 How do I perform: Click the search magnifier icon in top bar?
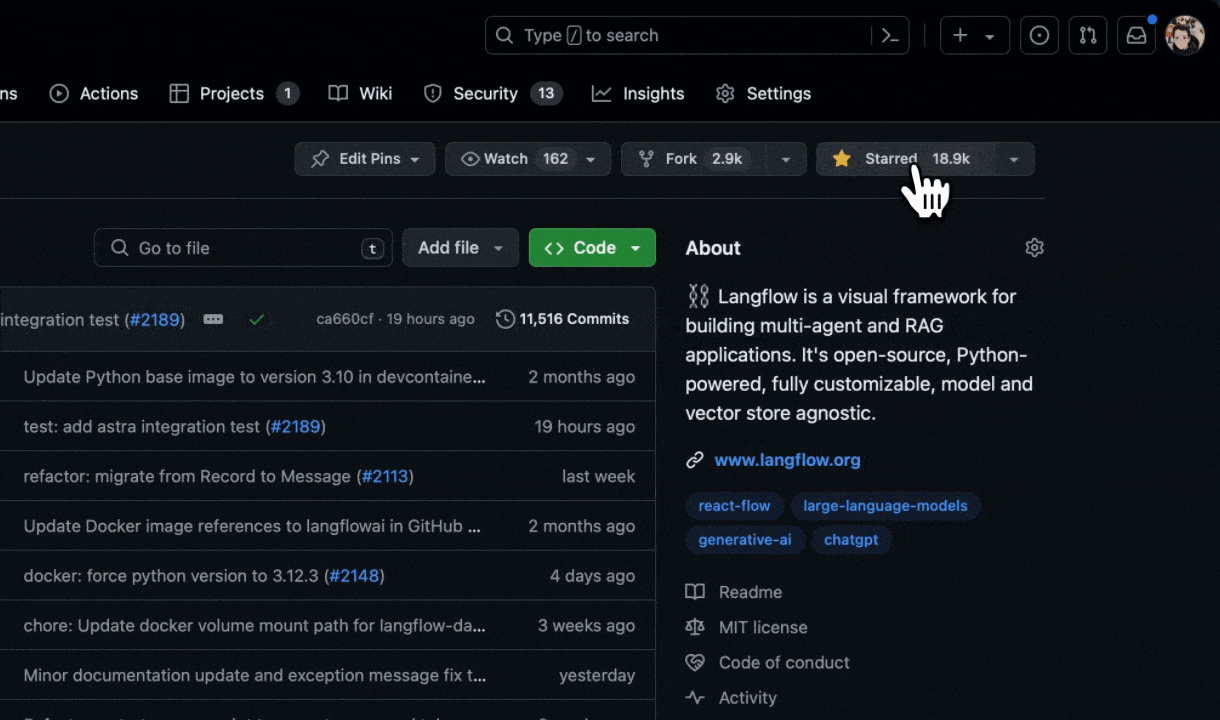click(x=505, y=35)
